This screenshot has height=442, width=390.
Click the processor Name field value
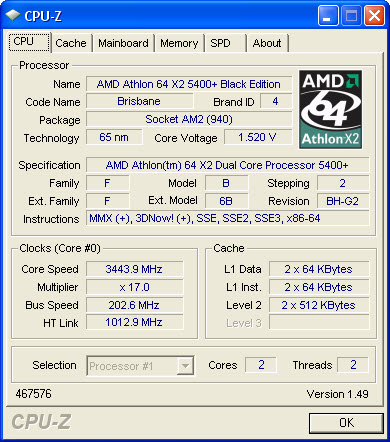pos(189,84)
